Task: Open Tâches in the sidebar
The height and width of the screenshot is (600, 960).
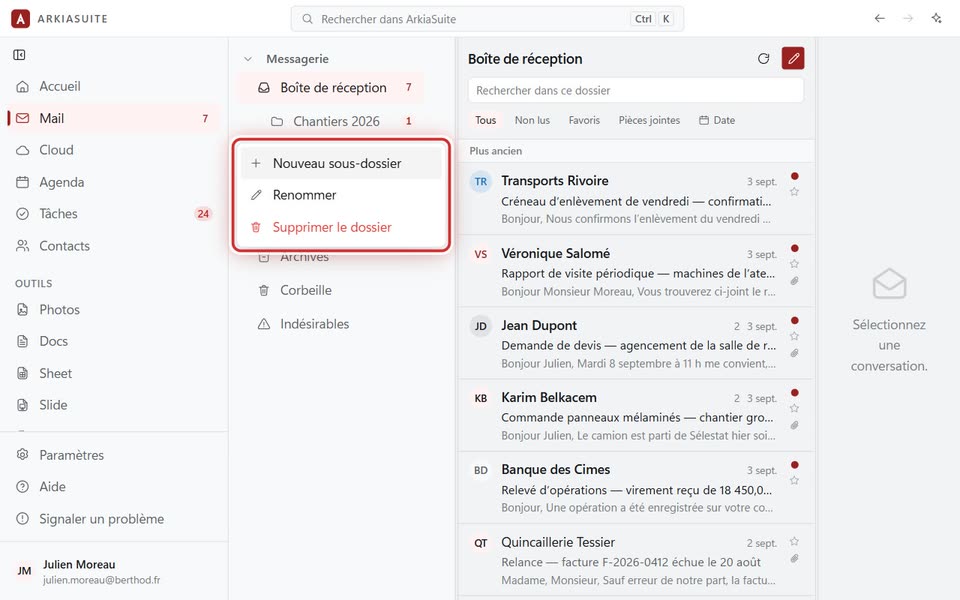Action: click(x=114, y=214)
